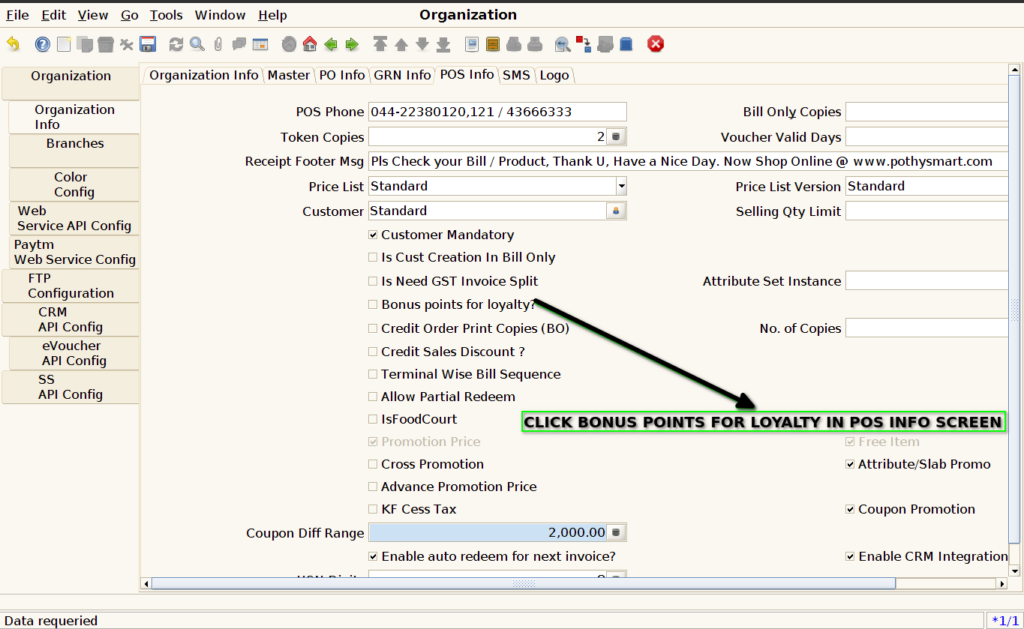The height and width of the screenshot is (629, 1024).
Task: Toggle Enable CRM Integration checkbox
Action: pos(850,556)
